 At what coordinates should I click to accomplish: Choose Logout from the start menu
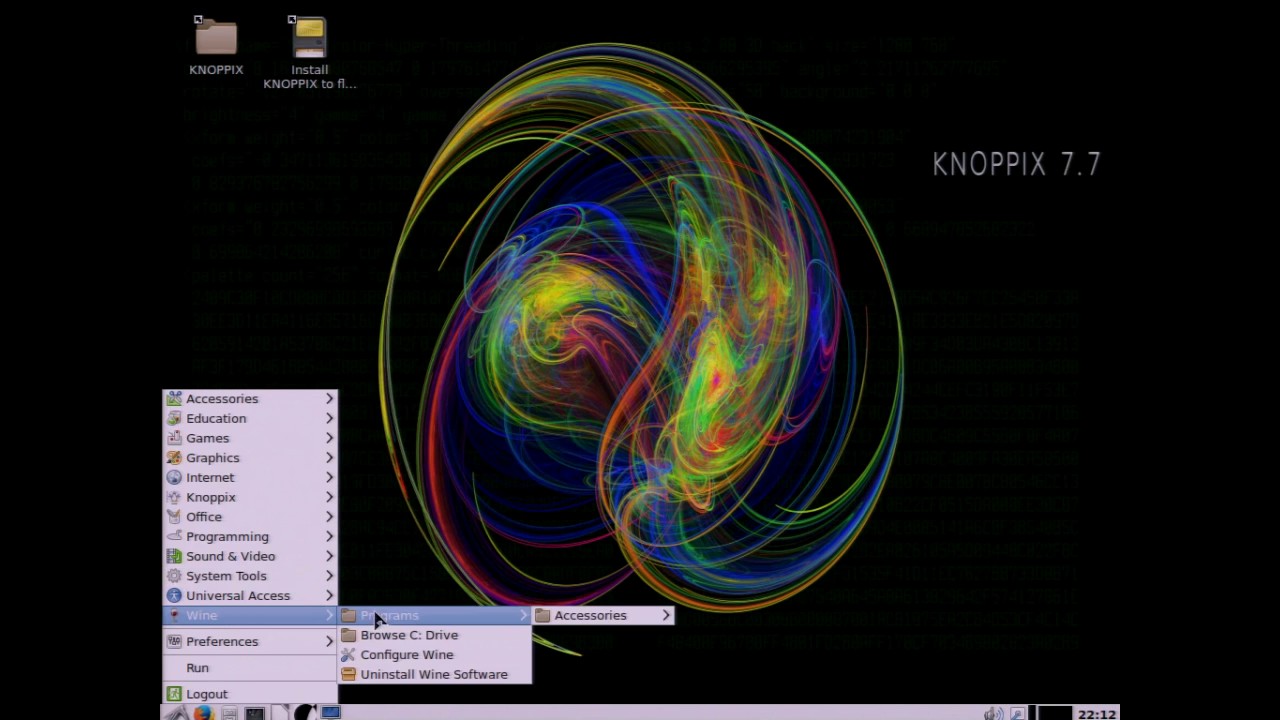click(250, 693)
